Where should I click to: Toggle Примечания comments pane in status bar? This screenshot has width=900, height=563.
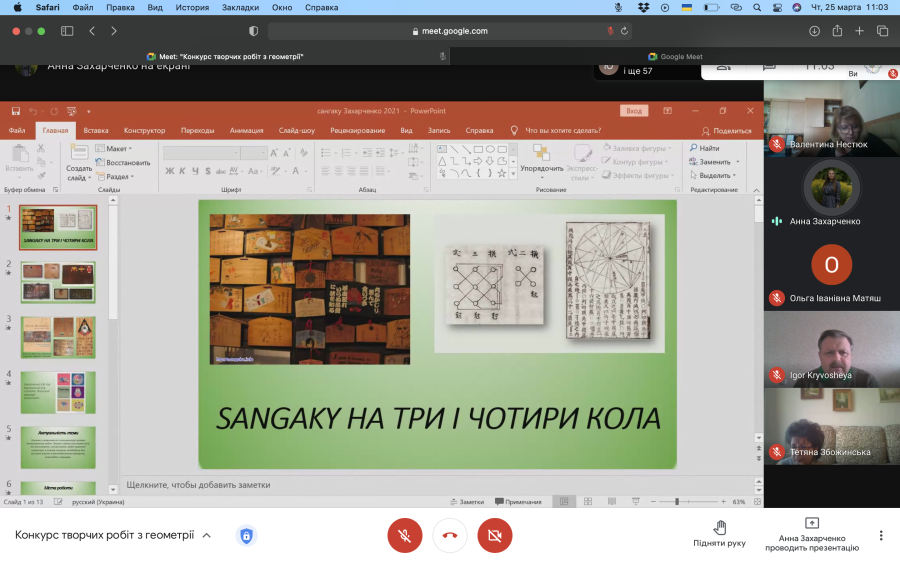pos(518,502)
